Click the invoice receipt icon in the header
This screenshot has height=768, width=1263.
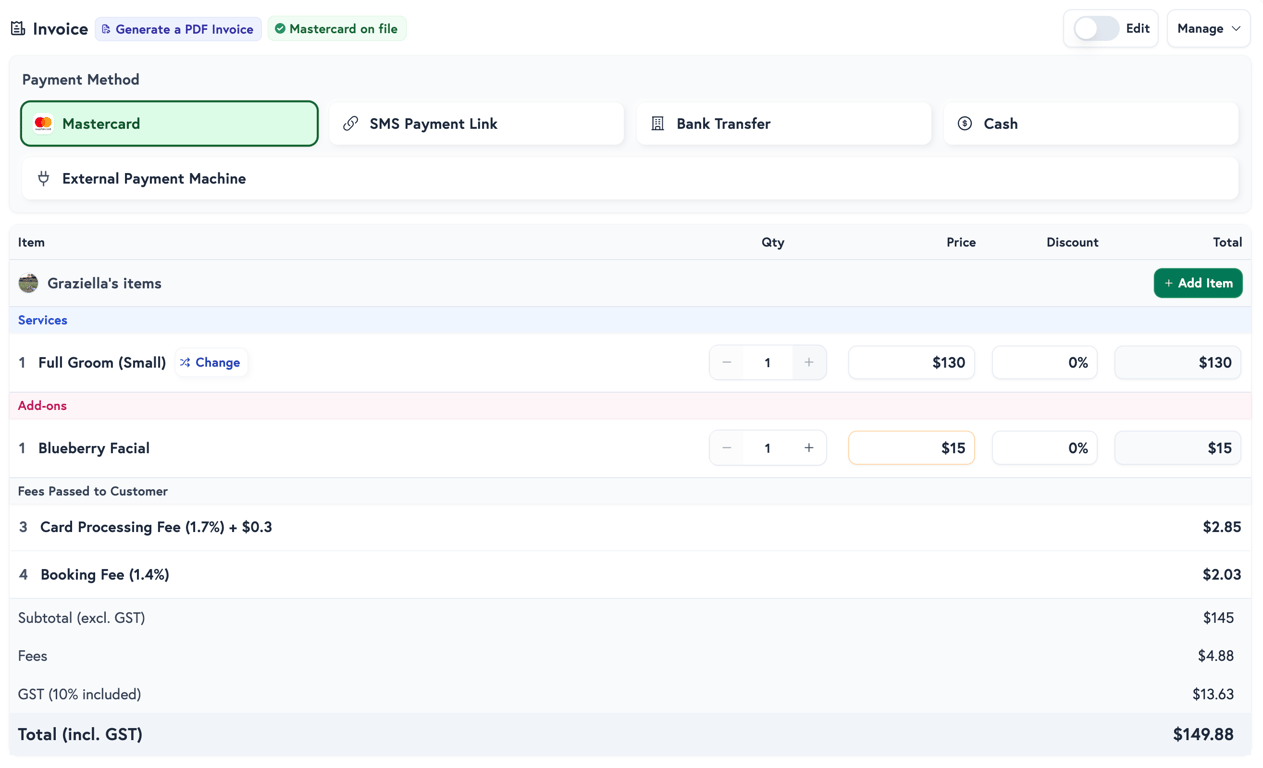[17, 28]
